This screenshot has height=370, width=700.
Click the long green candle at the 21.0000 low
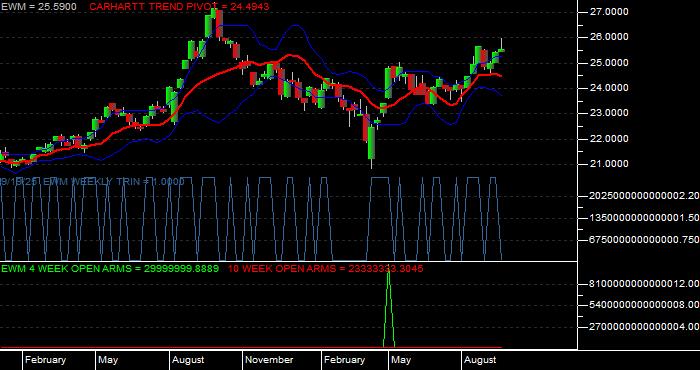coord(371,143)
